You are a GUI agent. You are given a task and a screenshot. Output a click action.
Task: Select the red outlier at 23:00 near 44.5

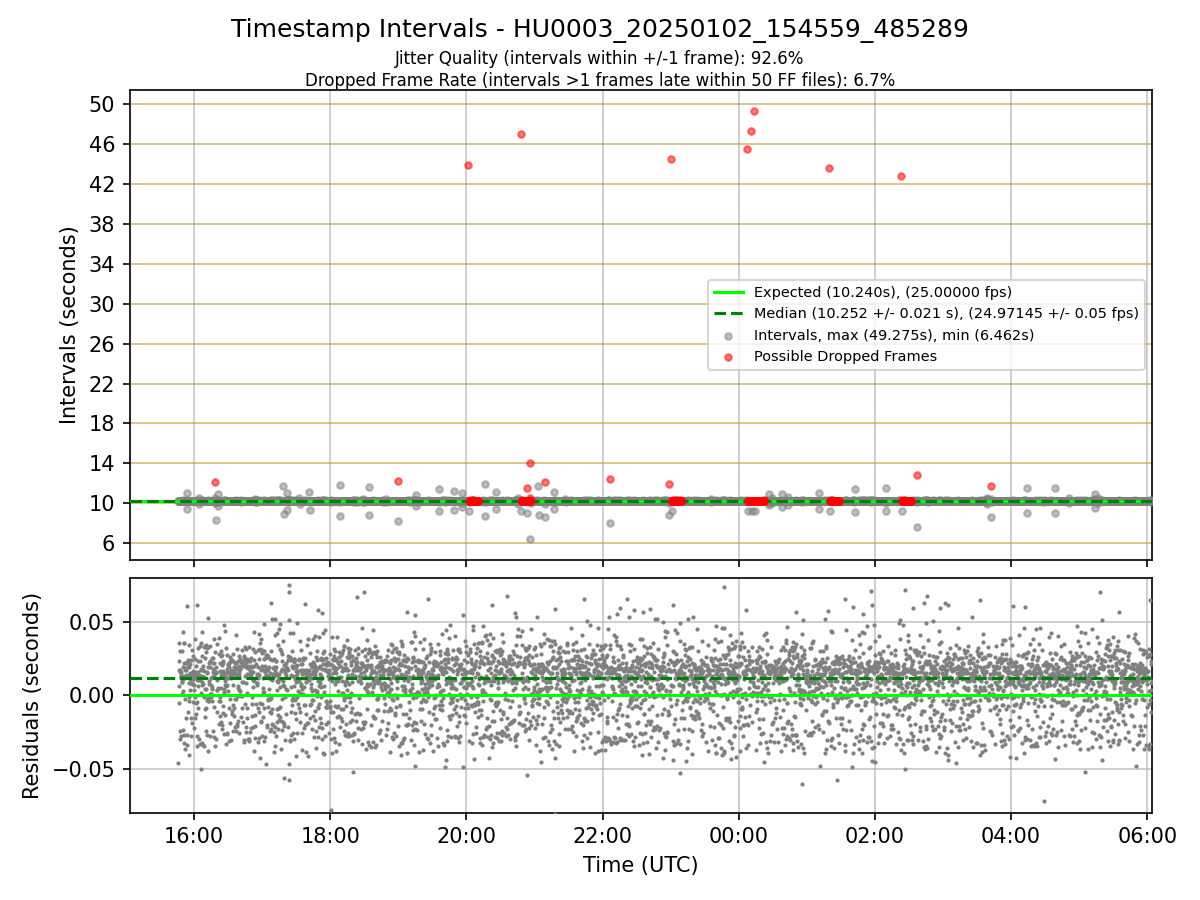click(671, 159)
